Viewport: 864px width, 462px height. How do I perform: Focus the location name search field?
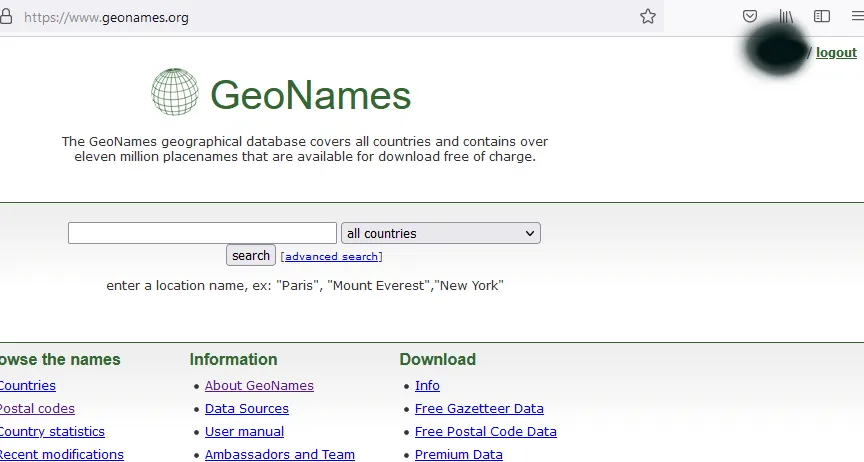[x=202, y=233]
